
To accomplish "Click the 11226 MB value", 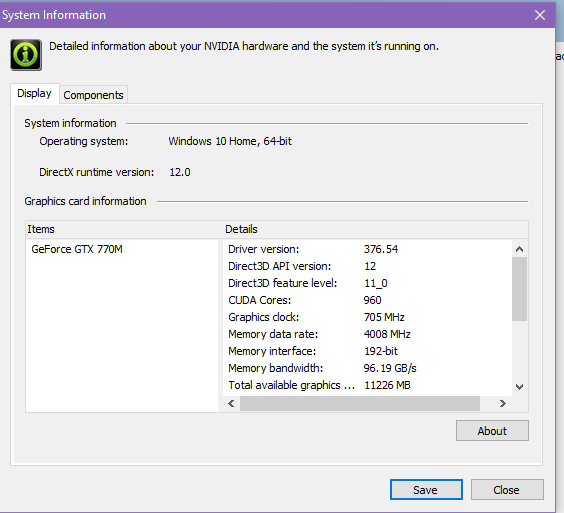I will tap(387, 385).
